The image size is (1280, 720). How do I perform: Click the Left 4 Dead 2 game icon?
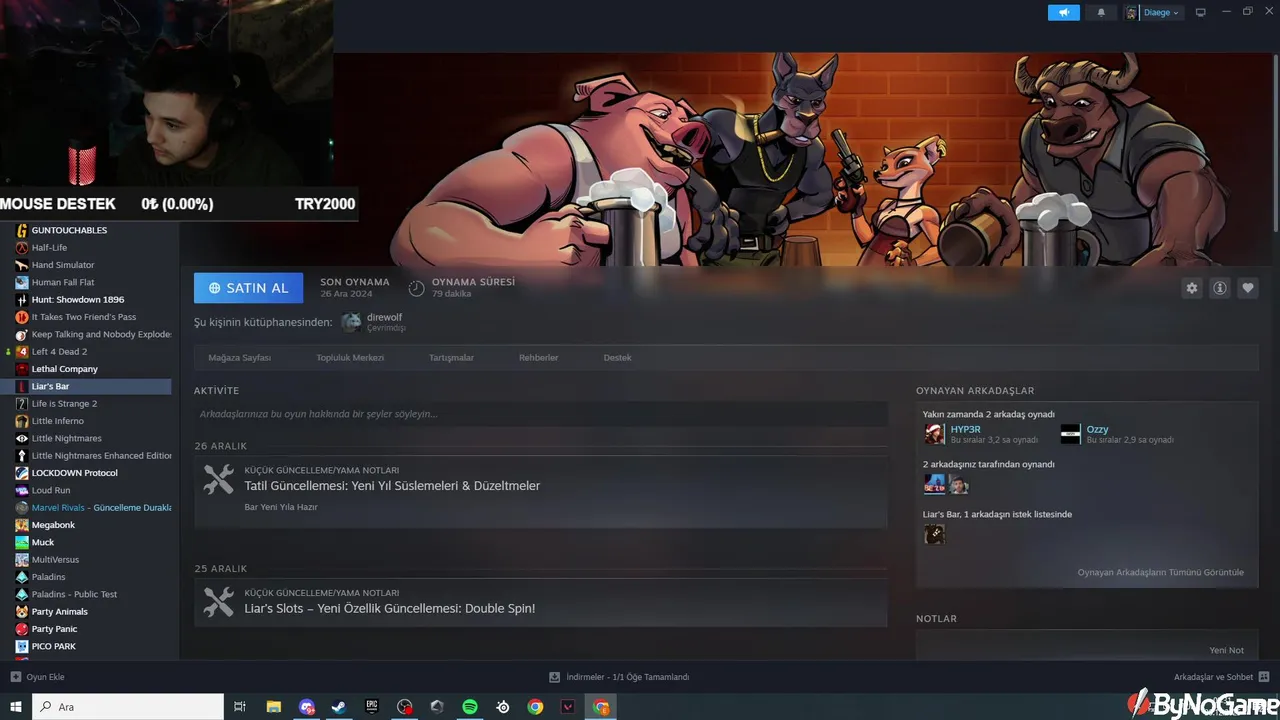pyautogui.click(x=22, y=352)
